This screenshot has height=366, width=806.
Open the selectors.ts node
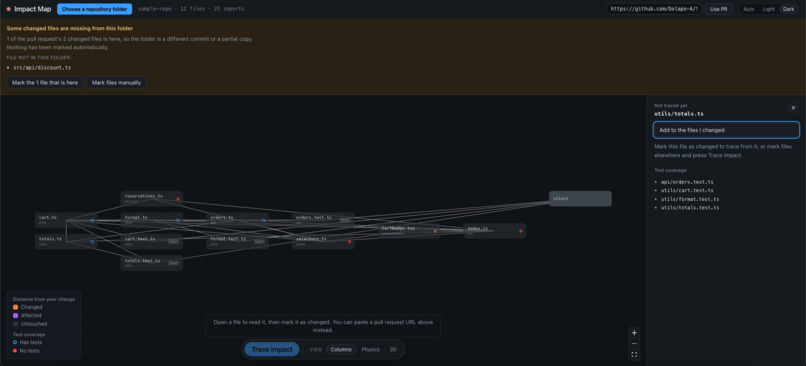pyautogui.click(x=323, y=242)
